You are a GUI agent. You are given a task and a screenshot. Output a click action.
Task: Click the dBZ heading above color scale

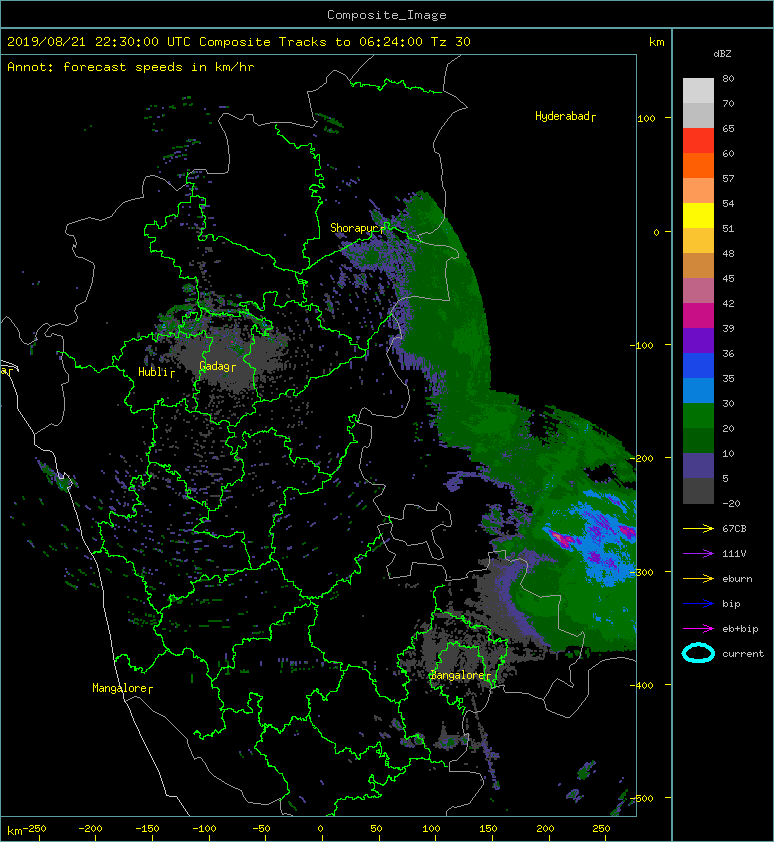(722, 54)
